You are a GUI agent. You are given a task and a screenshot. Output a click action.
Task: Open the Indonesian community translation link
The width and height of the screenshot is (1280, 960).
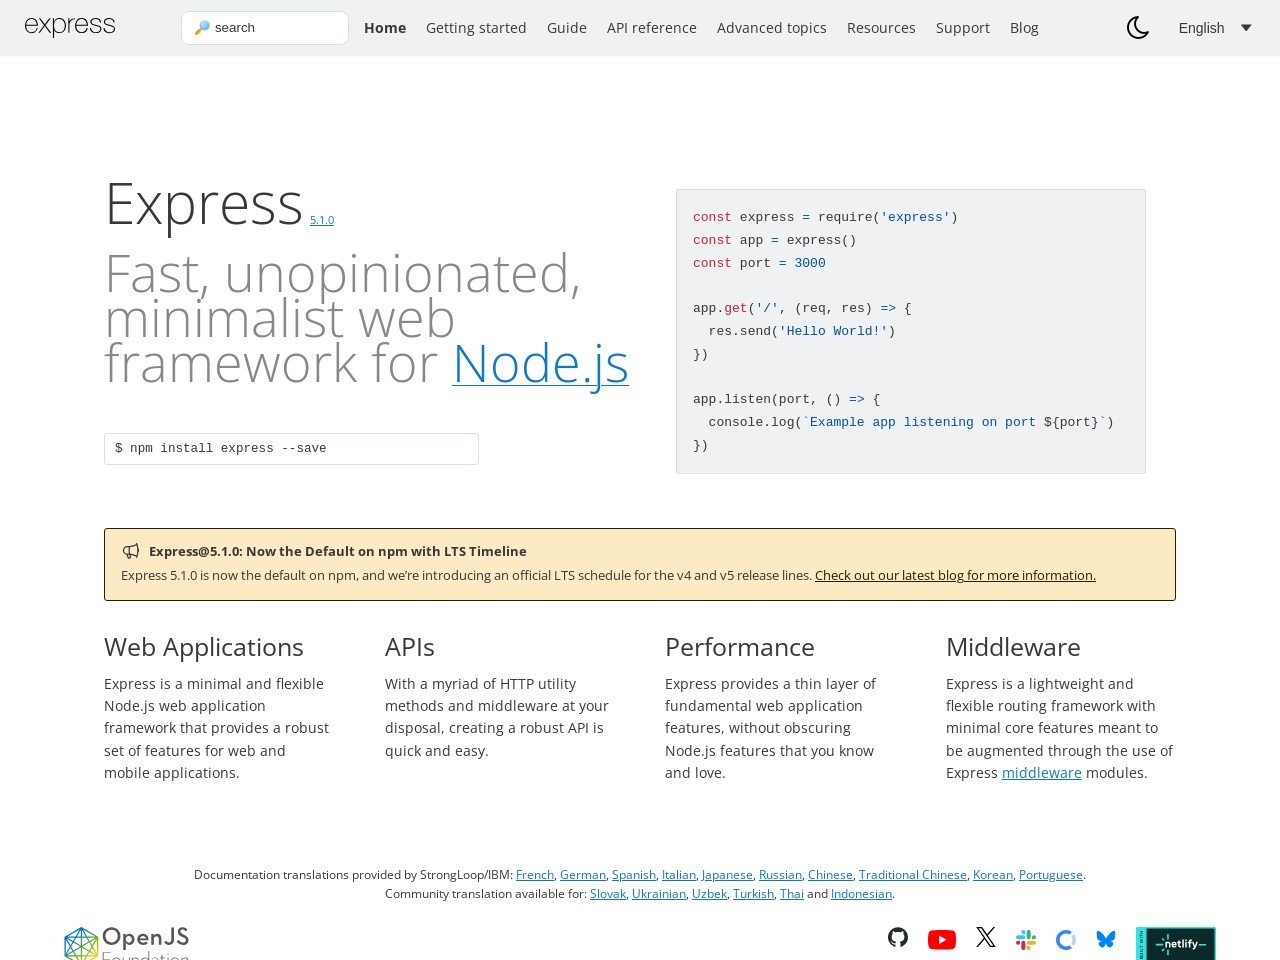tap(861, 894)
